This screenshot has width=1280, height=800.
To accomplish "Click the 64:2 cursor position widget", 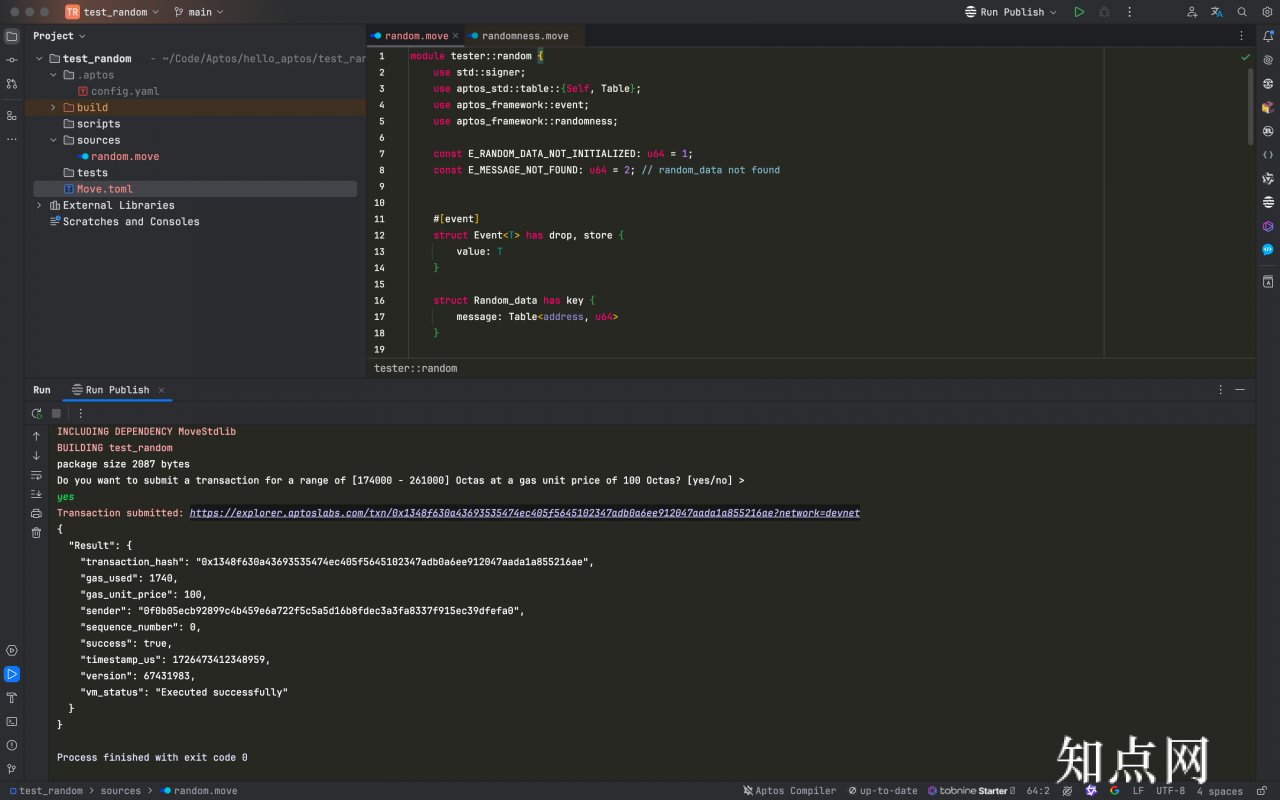I will tap(1038, 791).
